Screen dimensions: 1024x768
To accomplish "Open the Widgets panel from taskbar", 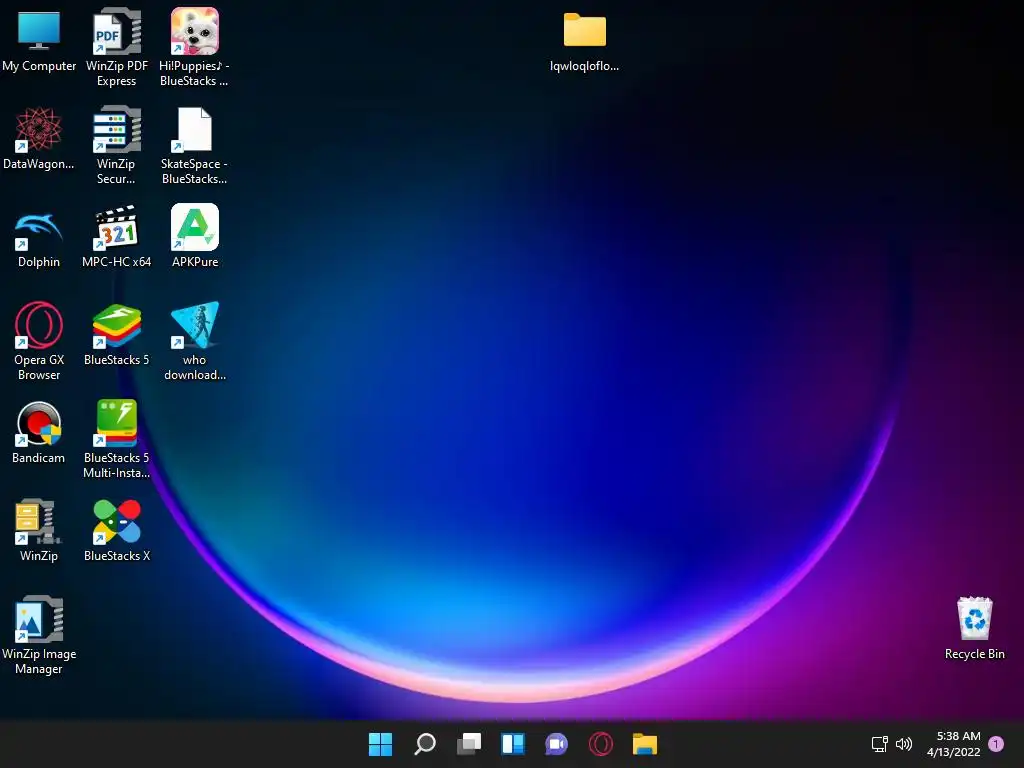I will [x=513, y=744].
